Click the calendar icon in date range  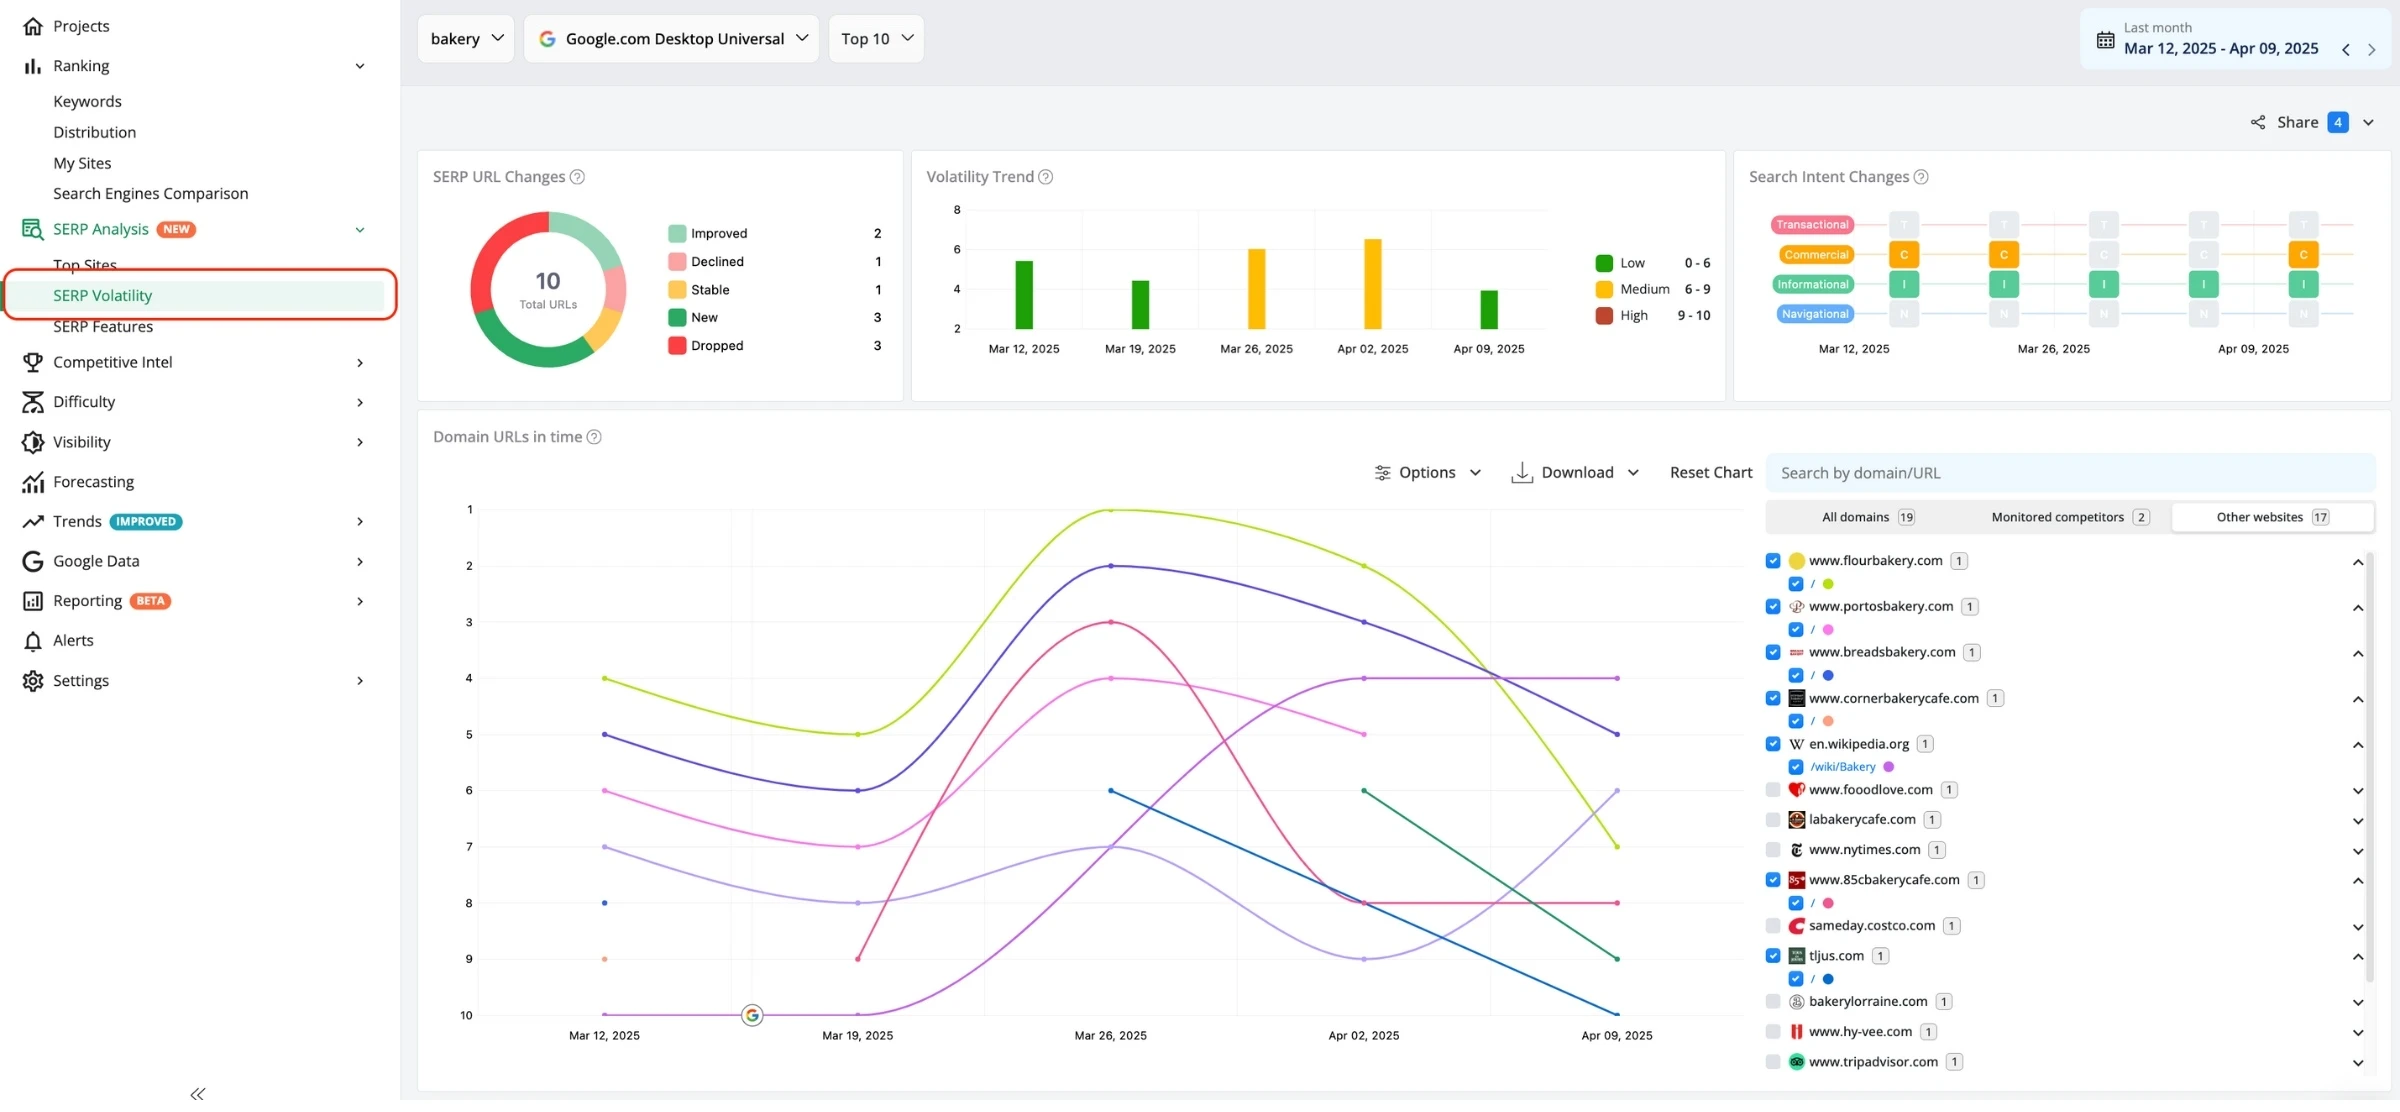click(x=2105, y=40)
